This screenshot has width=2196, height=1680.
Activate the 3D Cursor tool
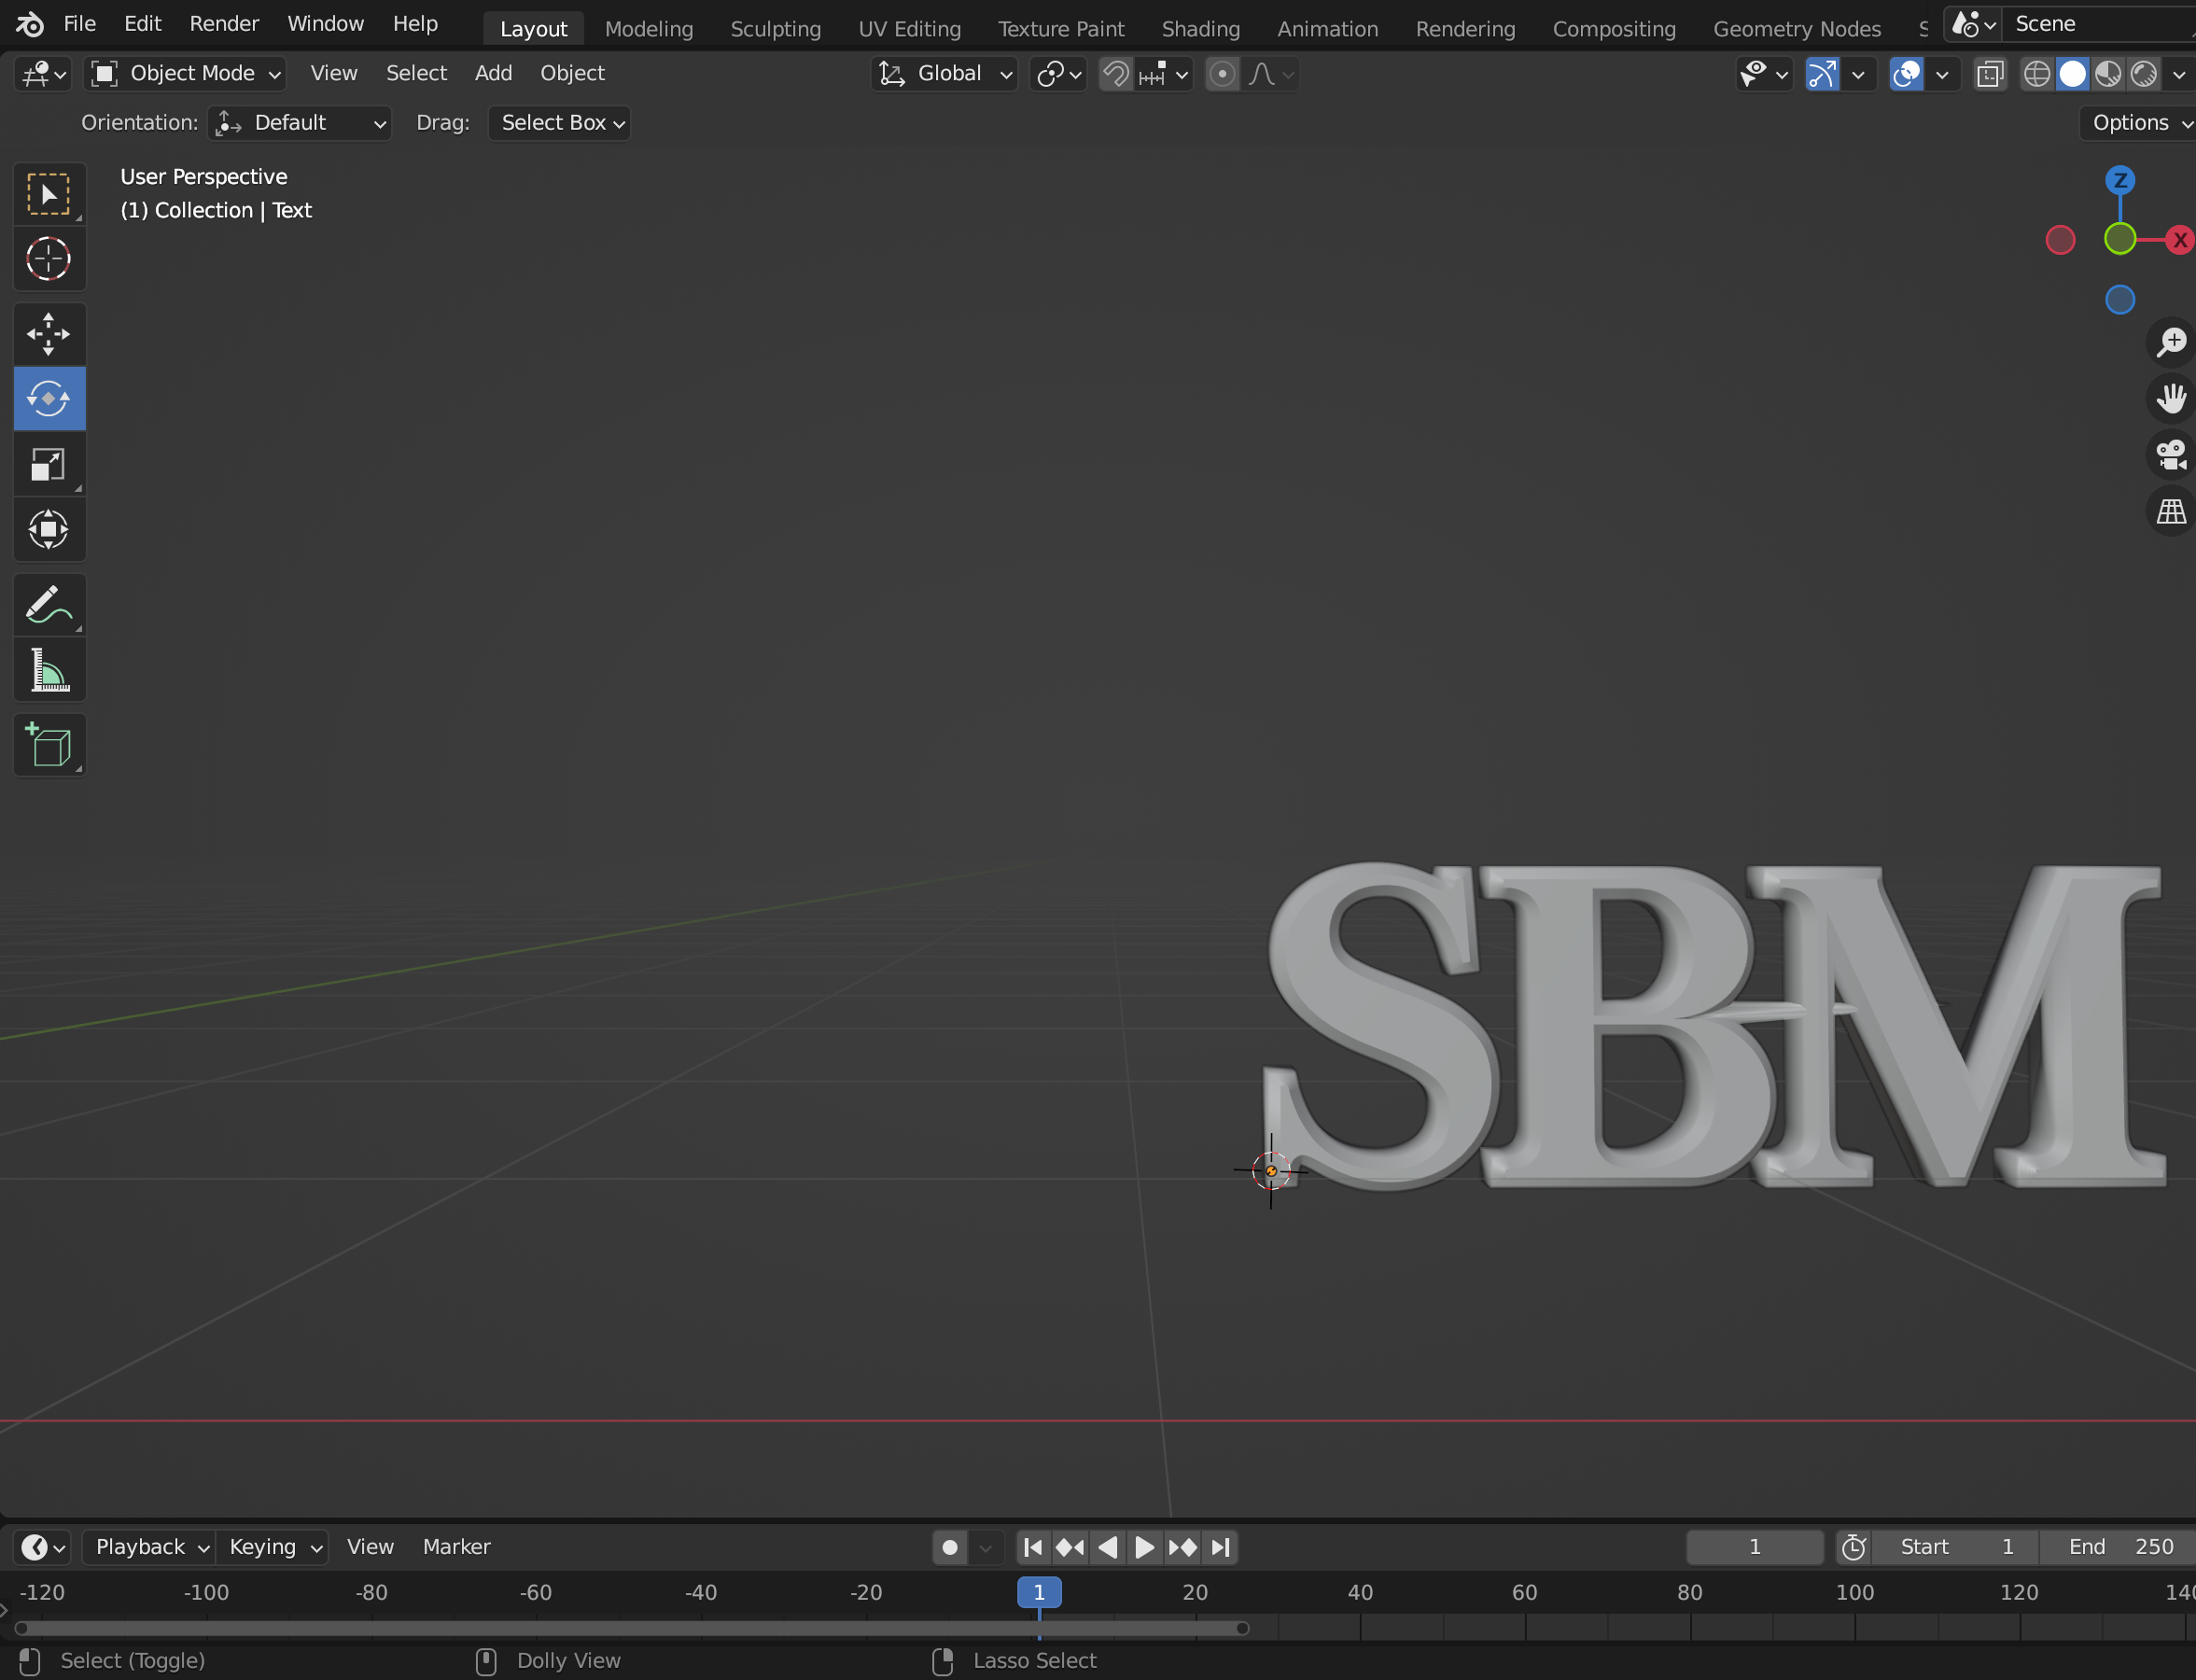point(49,259)
